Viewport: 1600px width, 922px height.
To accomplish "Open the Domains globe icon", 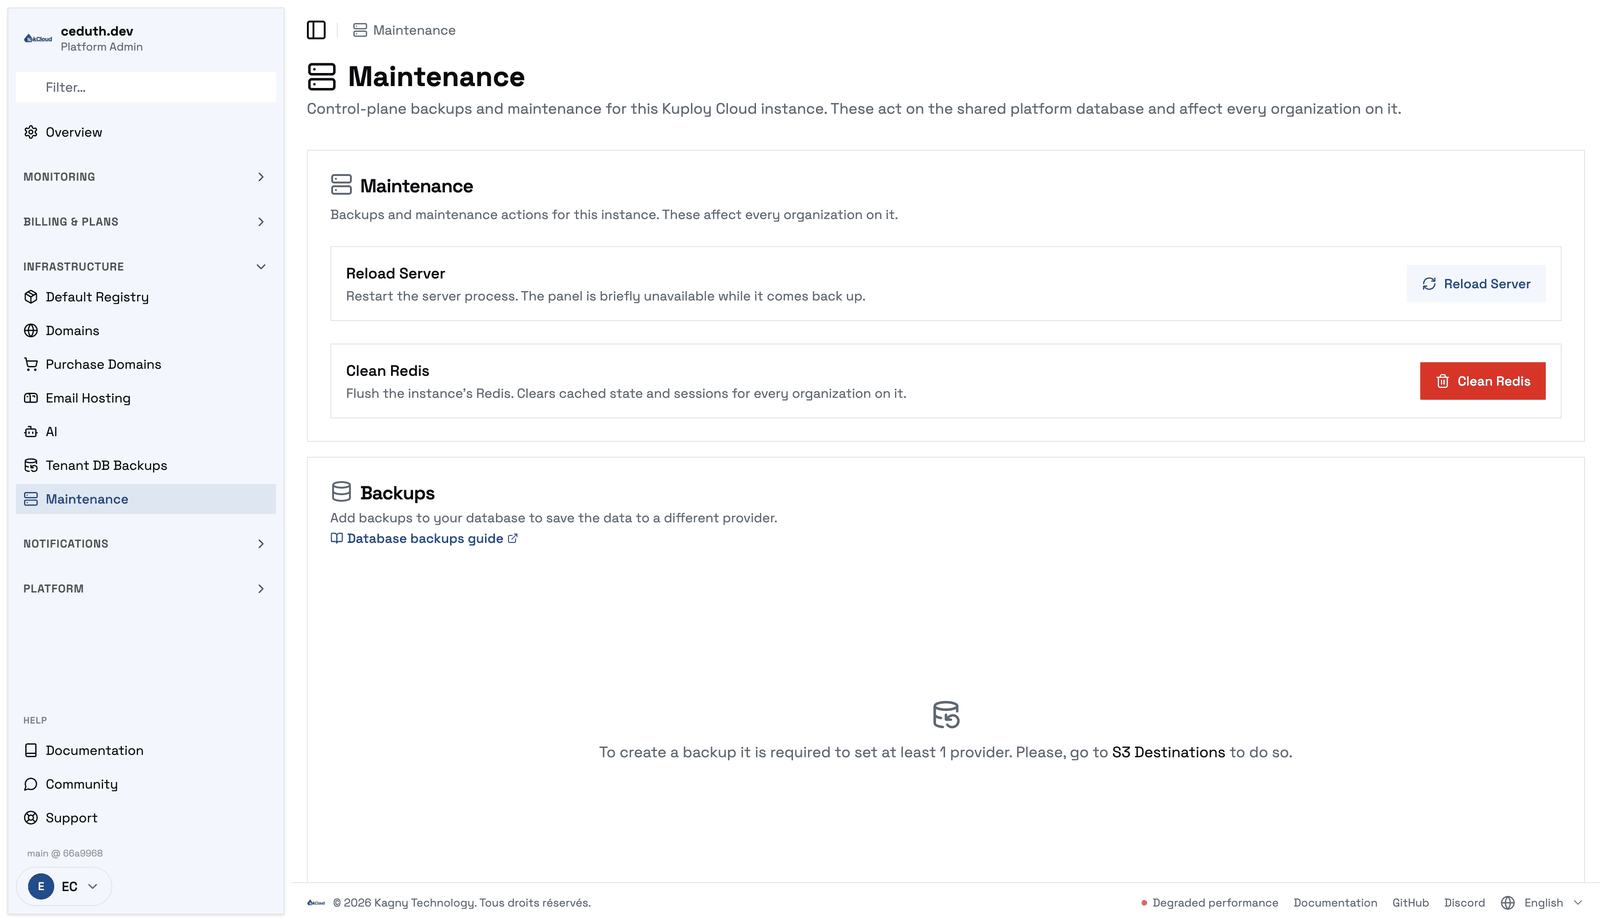I will coord(31,331).
